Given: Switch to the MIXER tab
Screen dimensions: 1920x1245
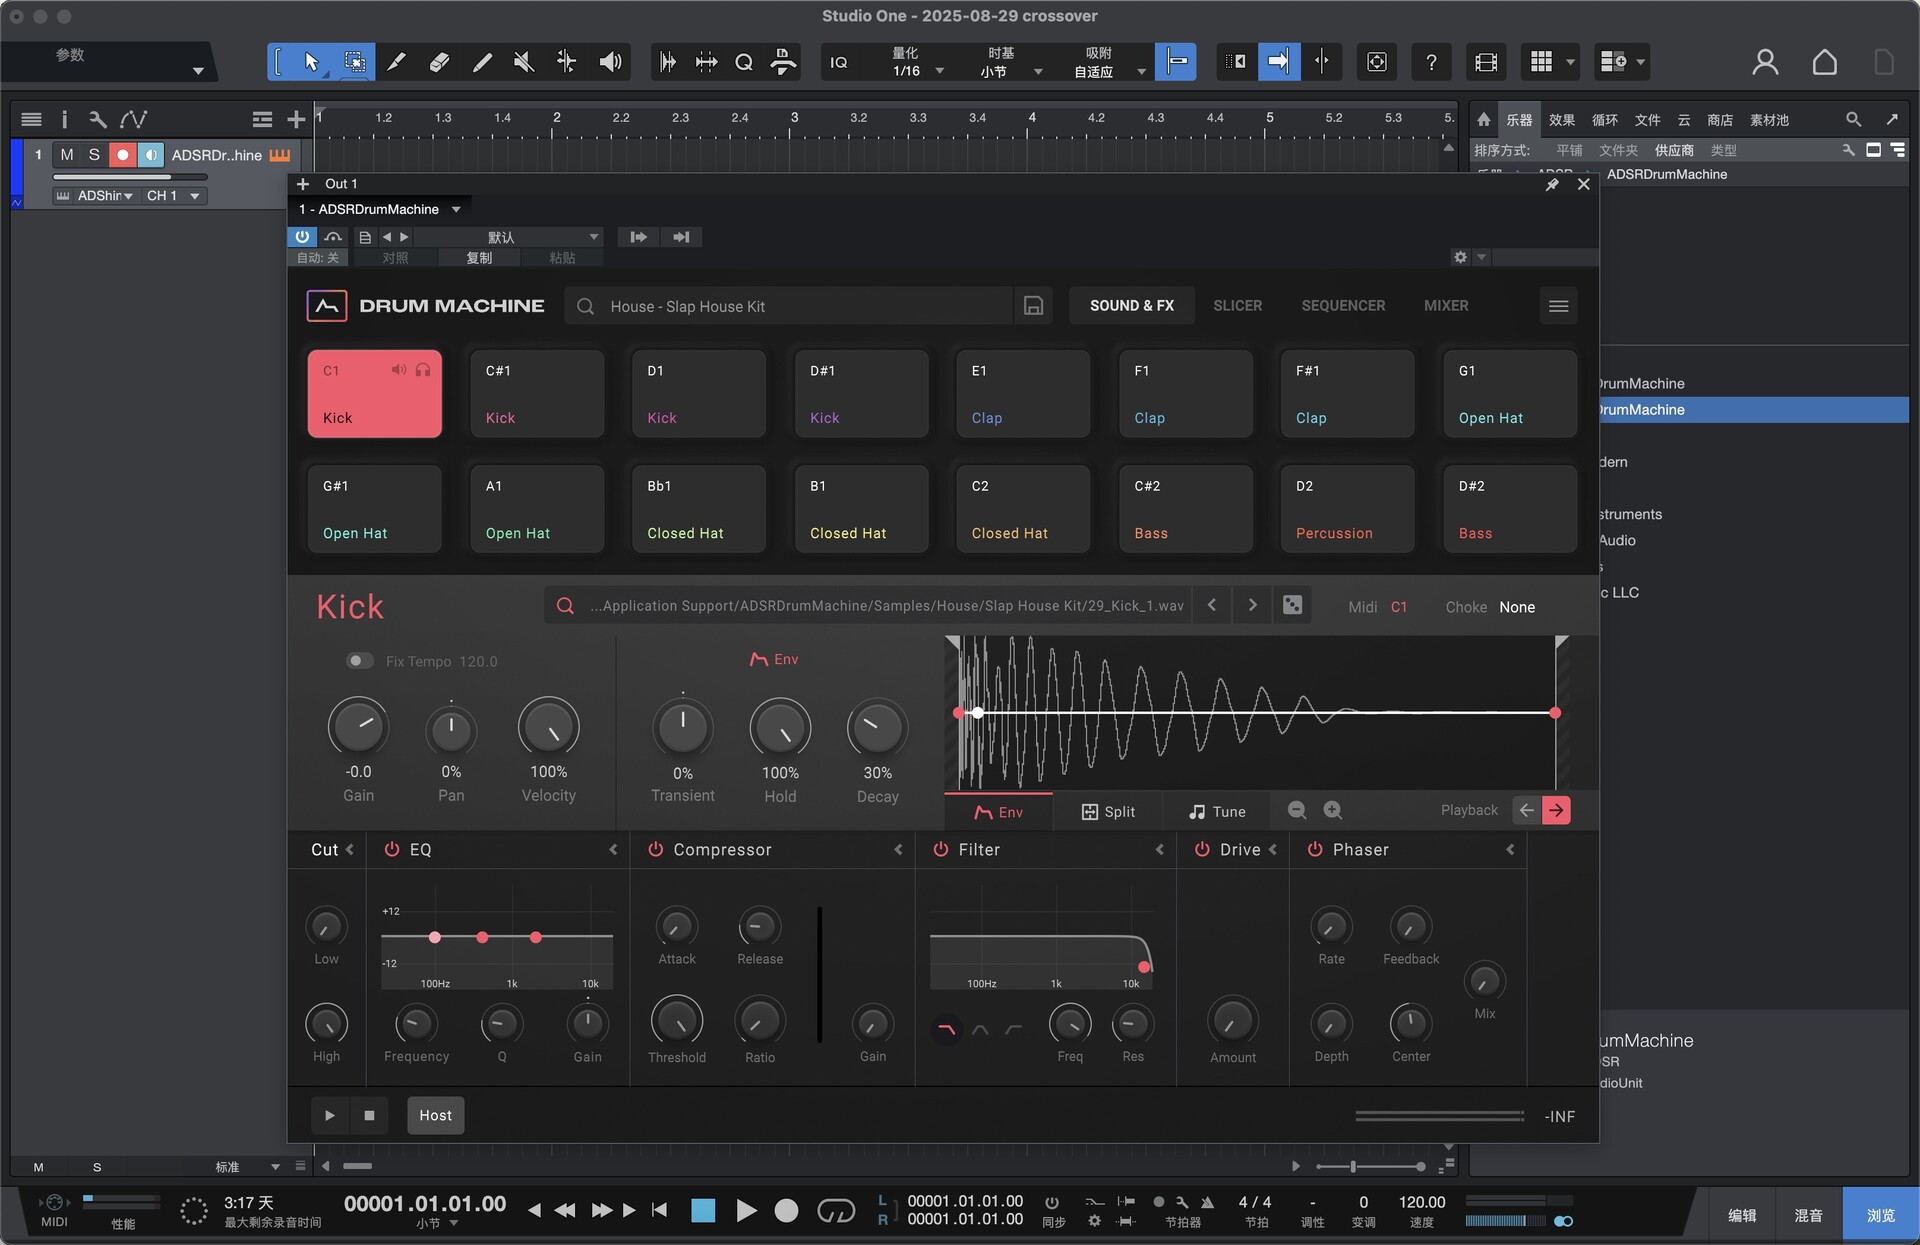Looking at the screenshot, I should tap(1446, 306).
